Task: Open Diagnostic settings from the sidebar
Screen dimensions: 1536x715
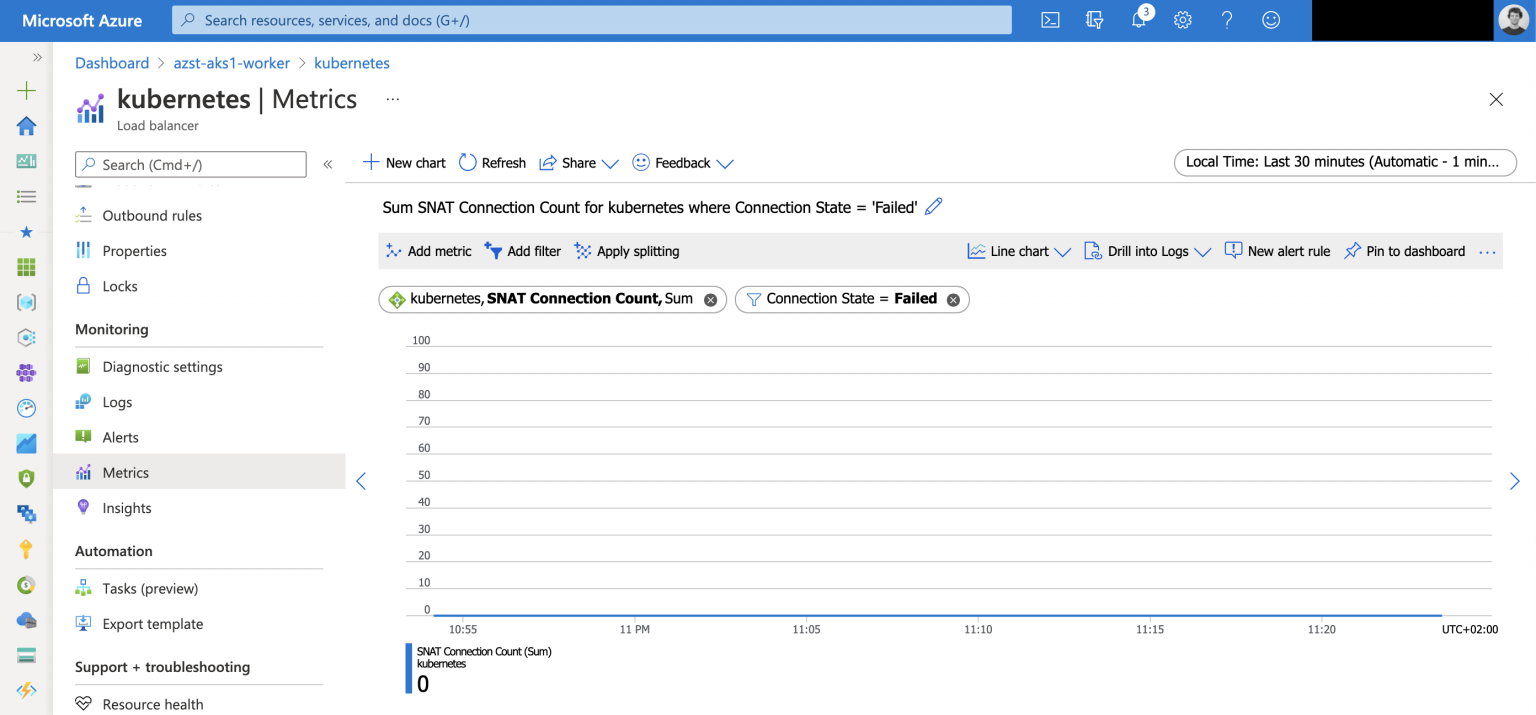Action: click(161, 366)
